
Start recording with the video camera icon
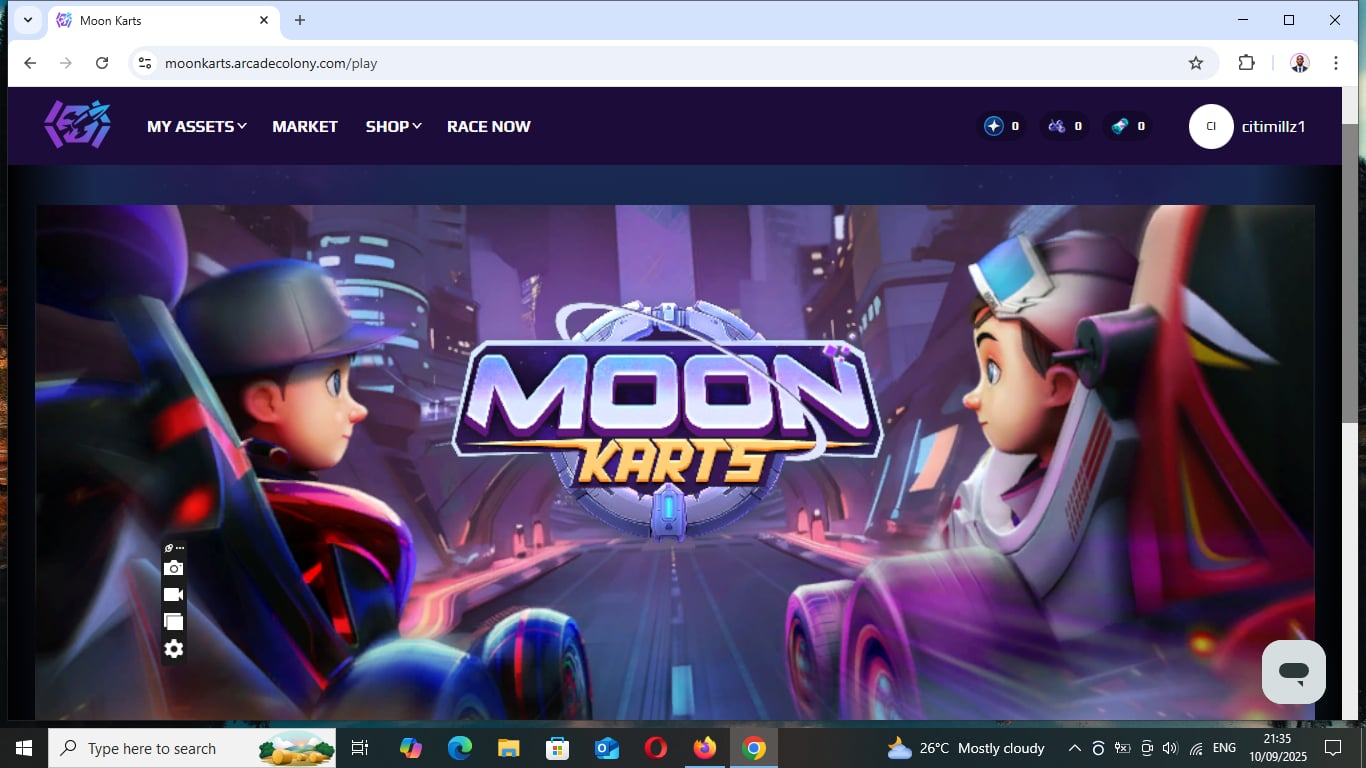click(174, 595)
